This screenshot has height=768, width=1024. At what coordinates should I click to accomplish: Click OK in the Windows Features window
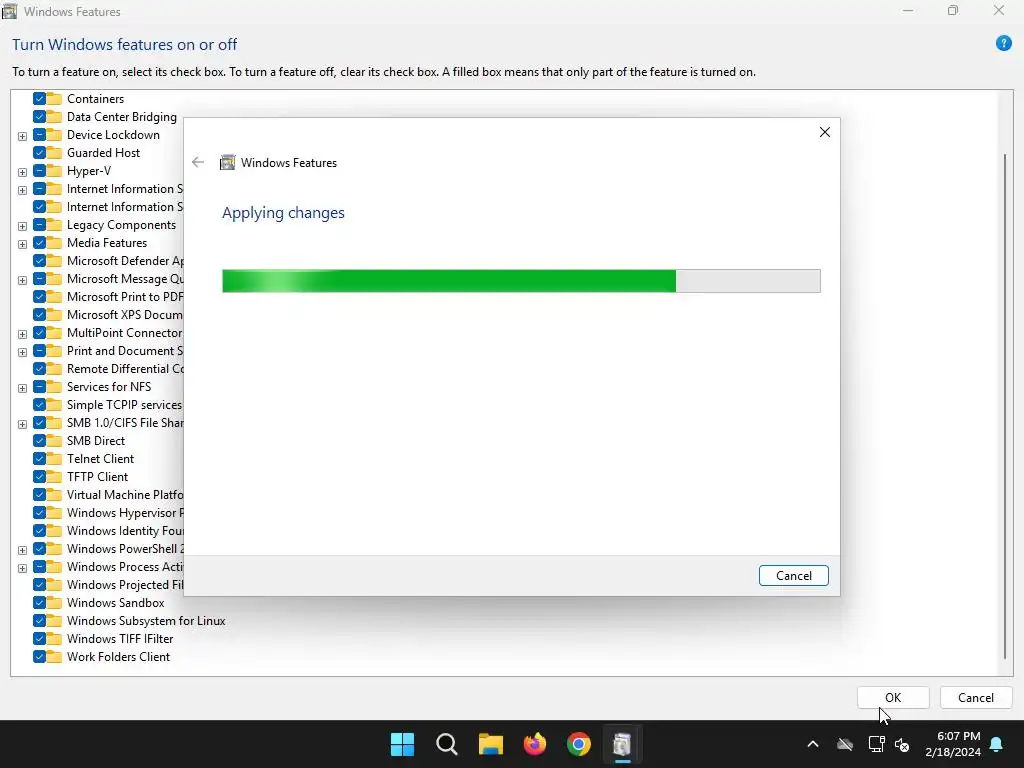[893, 697]
